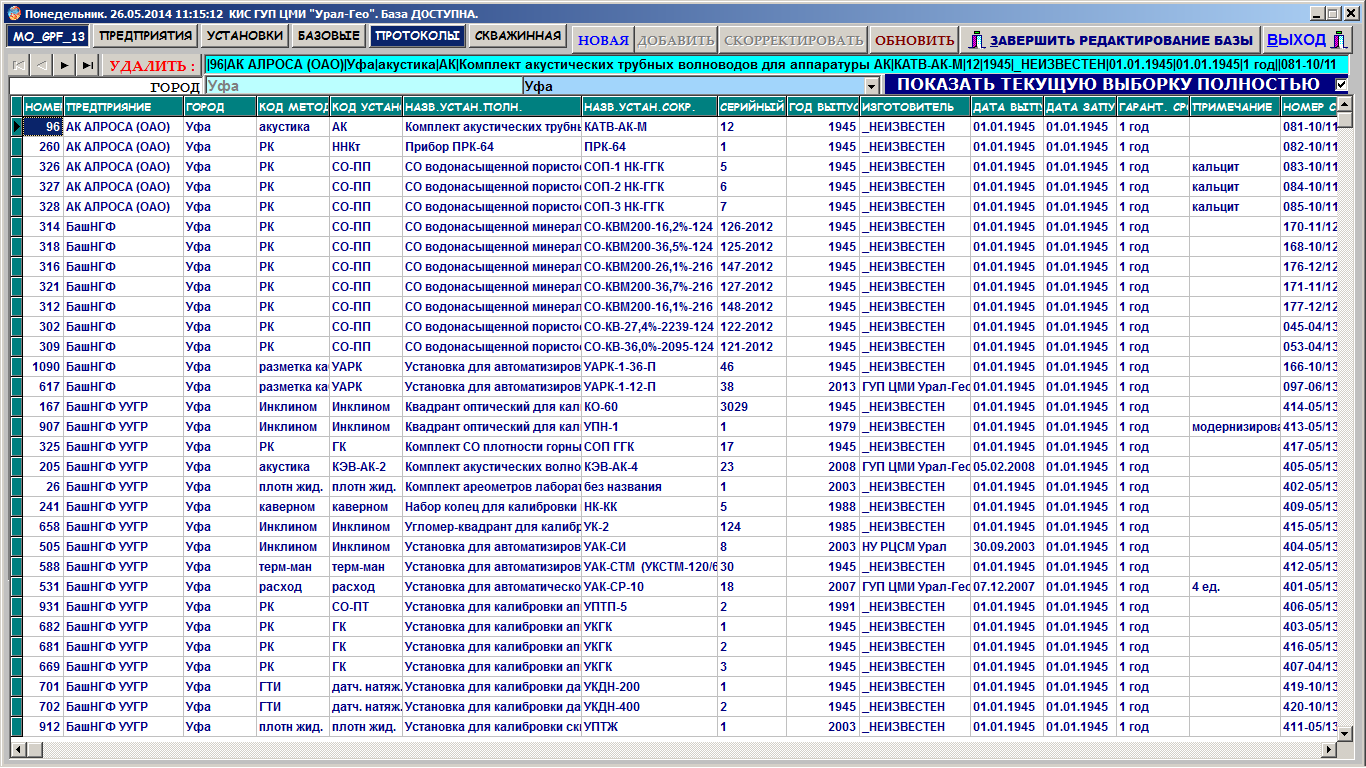Click the record string field beside УДАЛИТЬ
This screenshot has width=1366, height=768.
click(776, 65)
